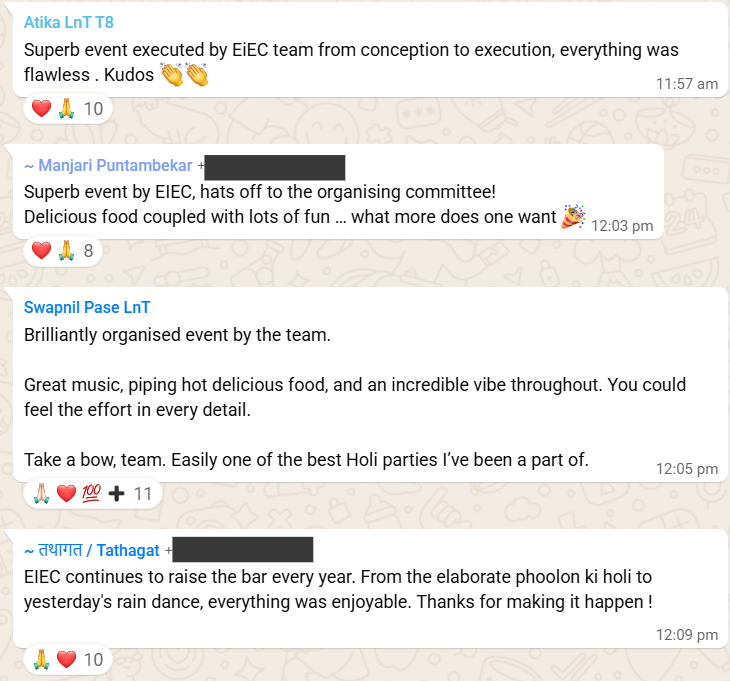Click the redacted phone number beside Manjari Puntambekar

(x=275, y=166)
